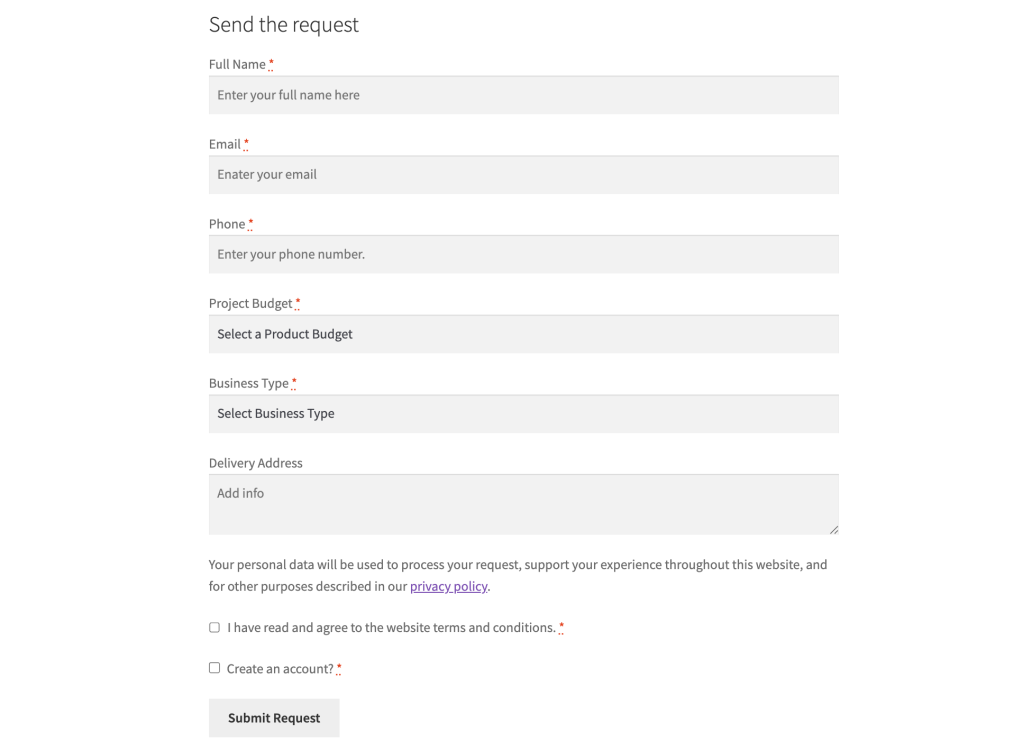Click the Business Type label
Image resolution: width=1023 pixels, height=750 pixels.
(x=249, y=382)
